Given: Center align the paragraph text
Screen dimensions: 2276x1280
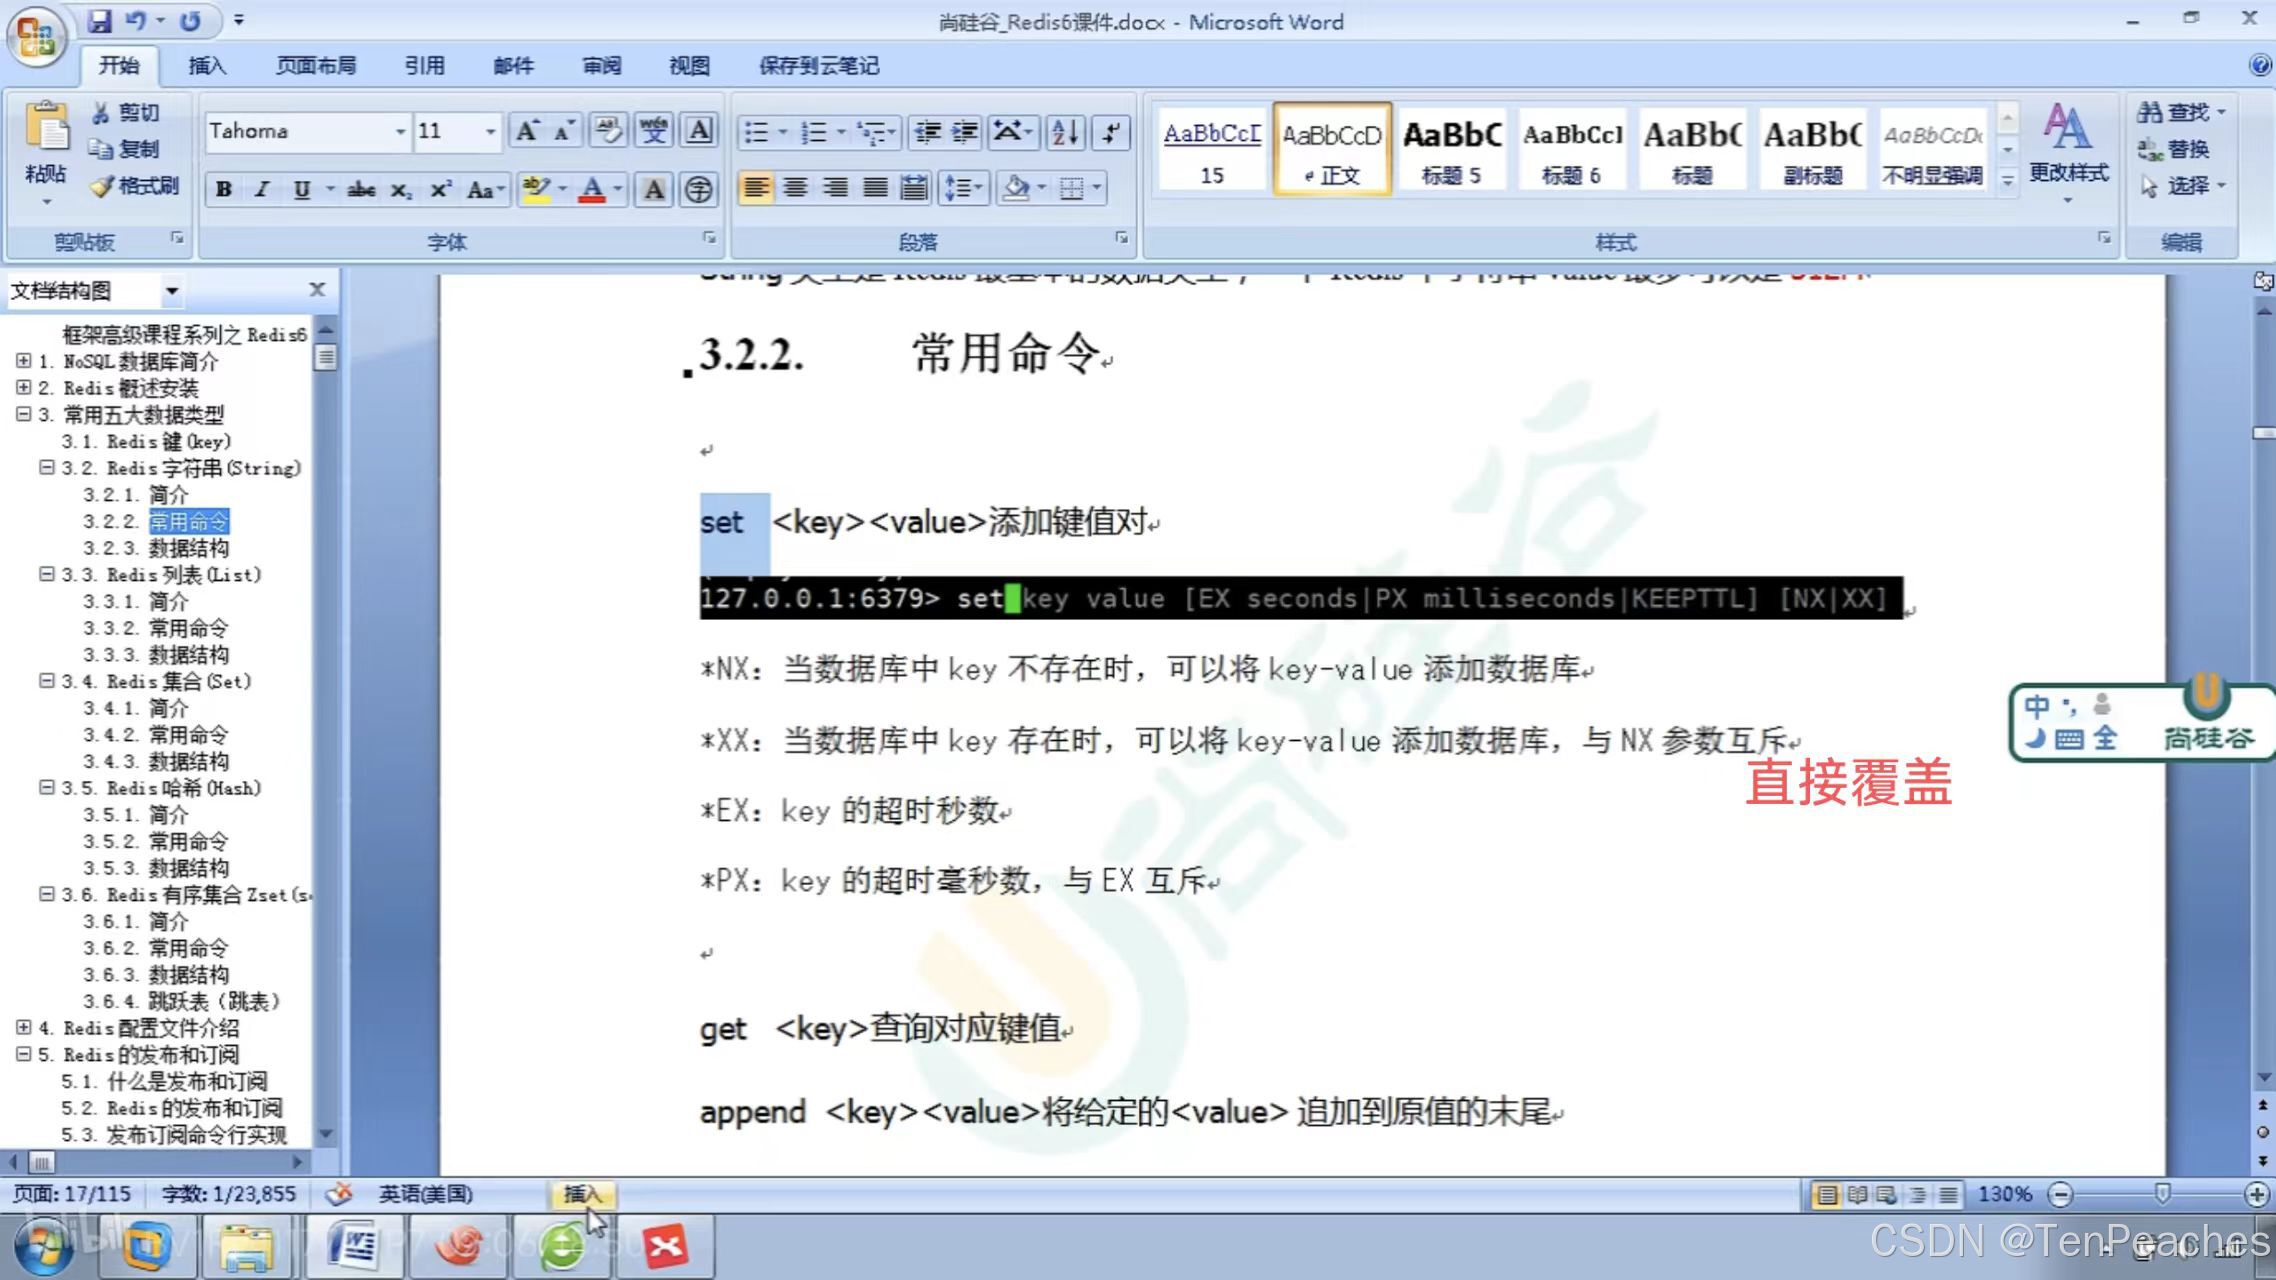Looking at the screenshot, I should point(796,188).
